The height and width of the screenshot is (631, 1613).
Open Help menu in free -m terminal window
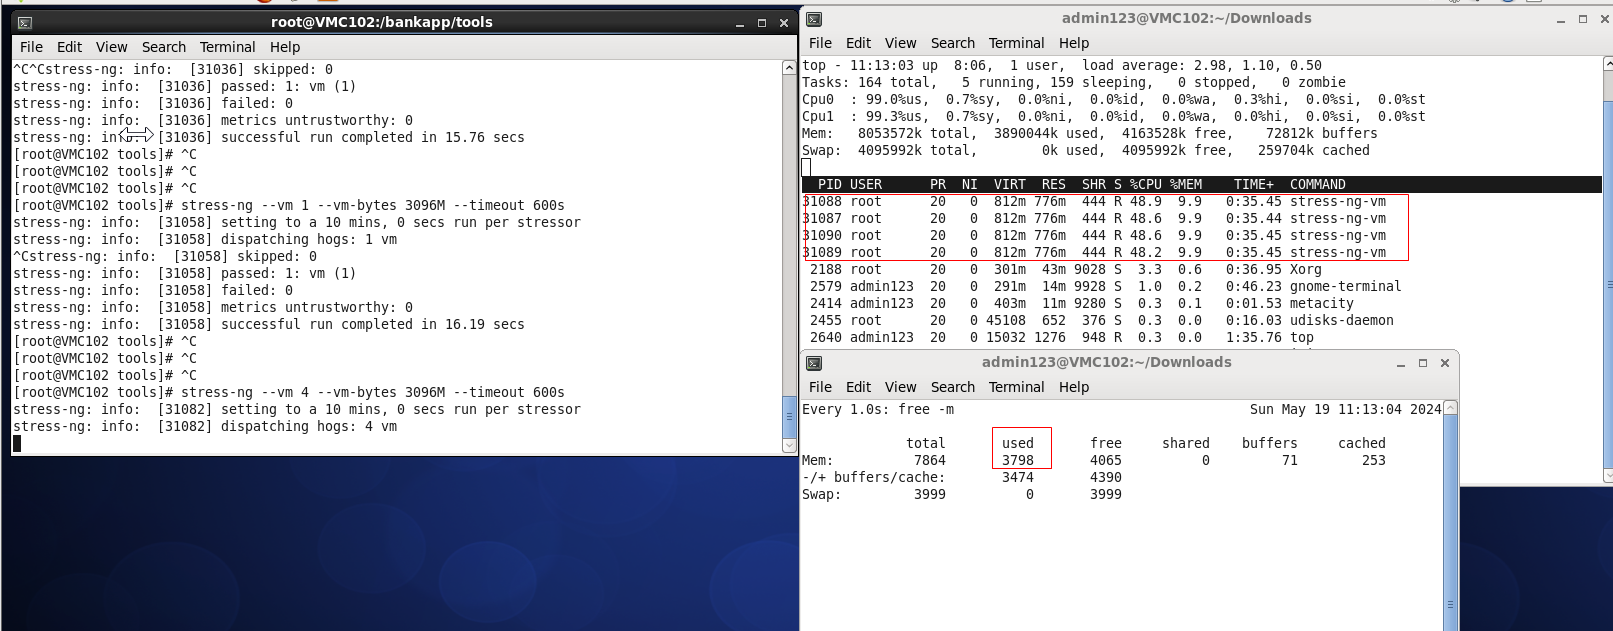coord(1073,387)
